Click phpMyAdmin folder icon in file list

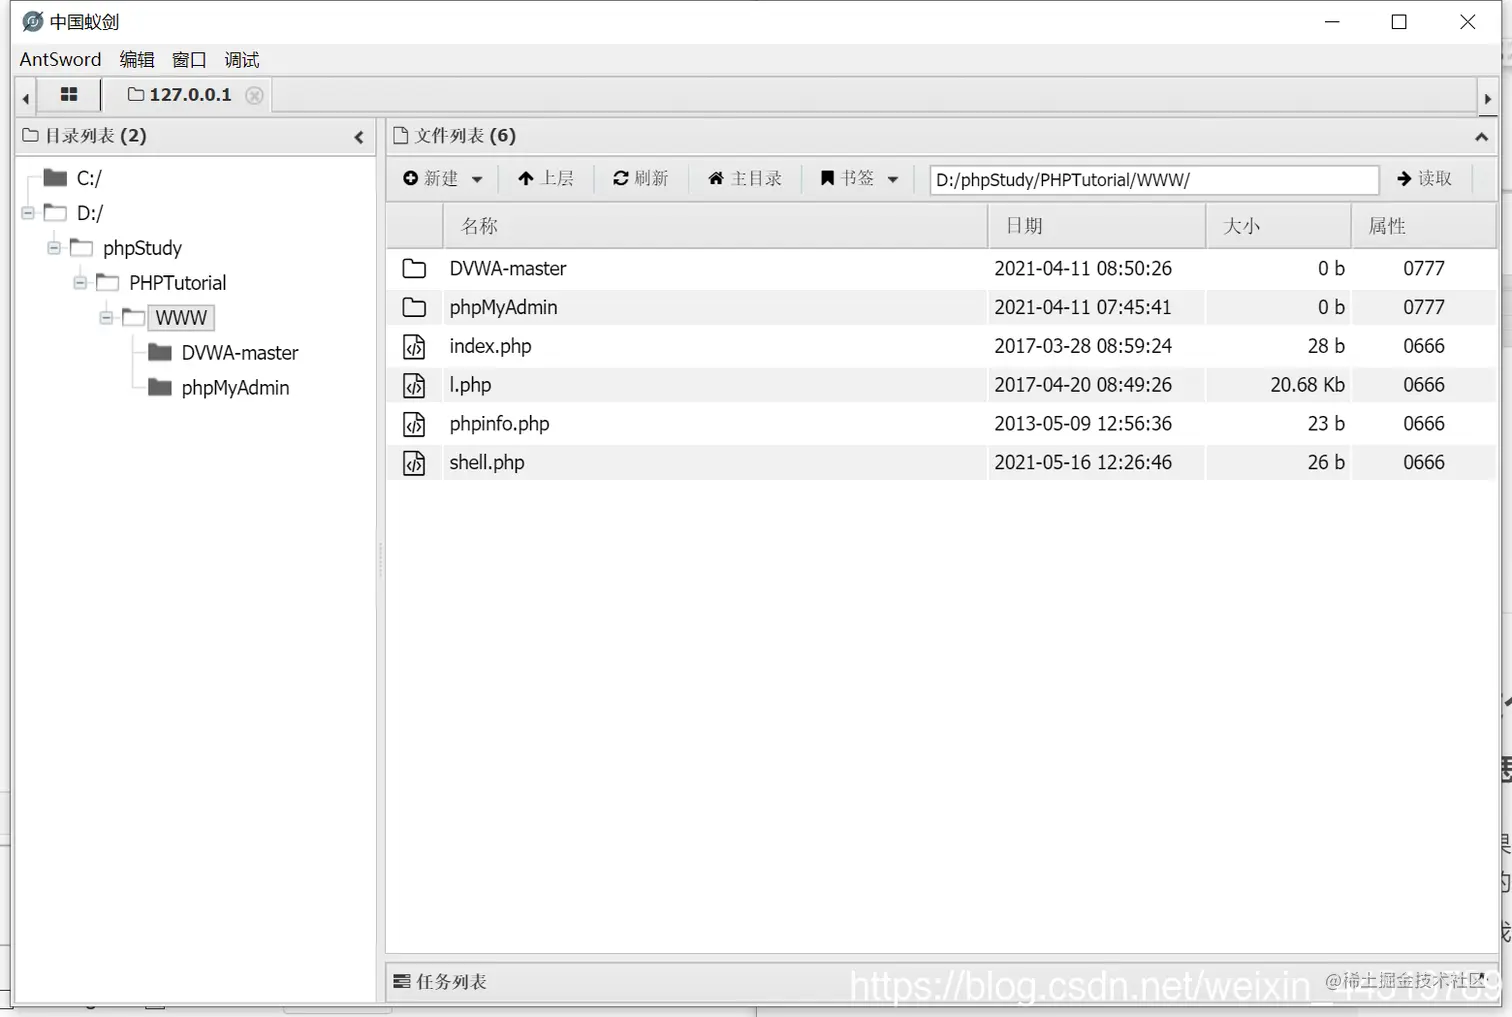coord(414,308)
